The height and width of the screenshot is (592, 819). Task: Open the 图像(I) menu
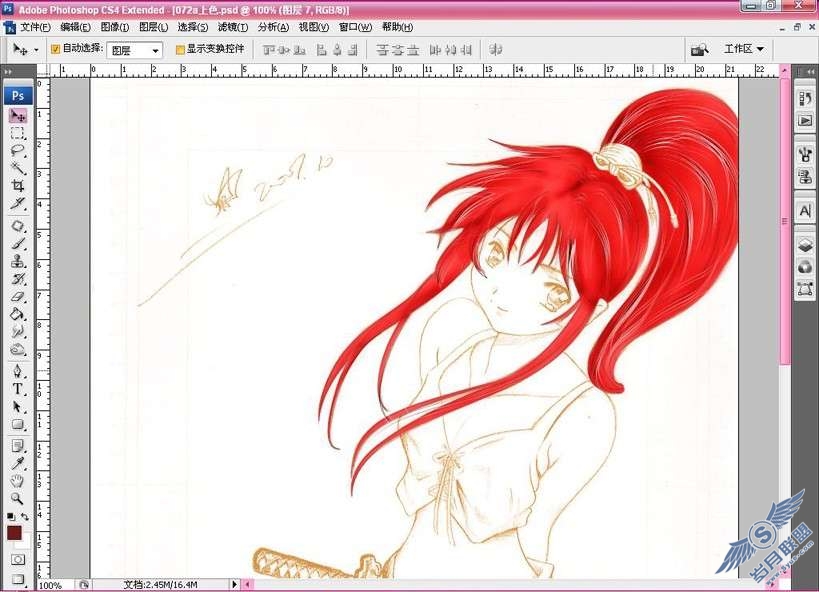tap(115, 27)
